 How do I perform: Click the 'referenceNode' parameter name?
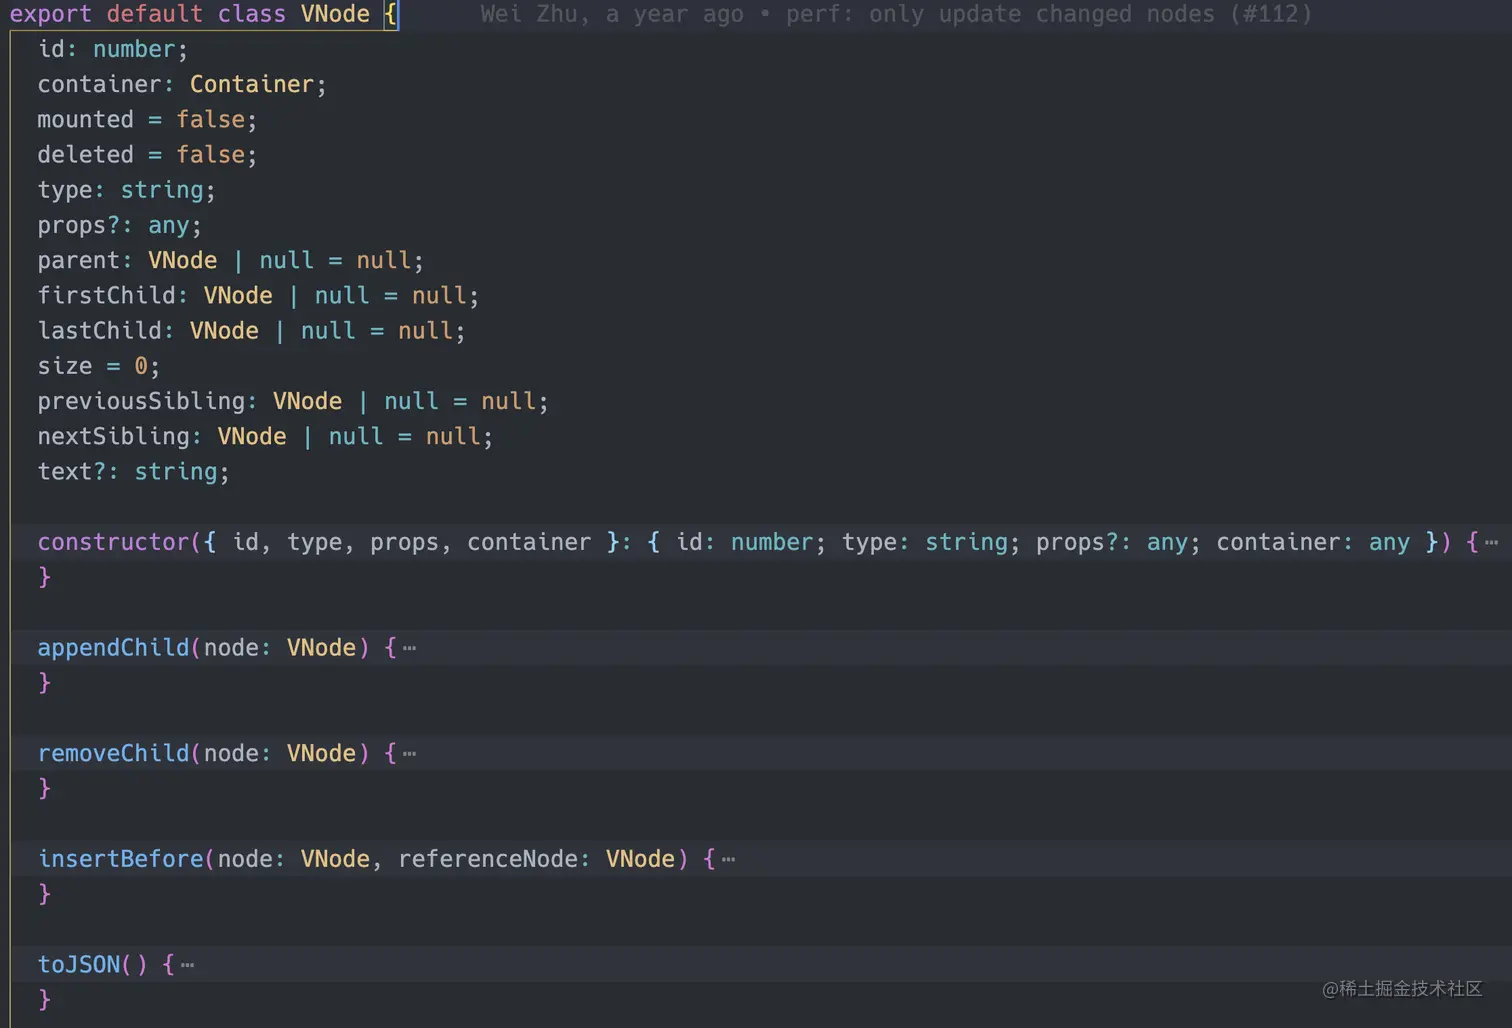(x=488, y=858)
